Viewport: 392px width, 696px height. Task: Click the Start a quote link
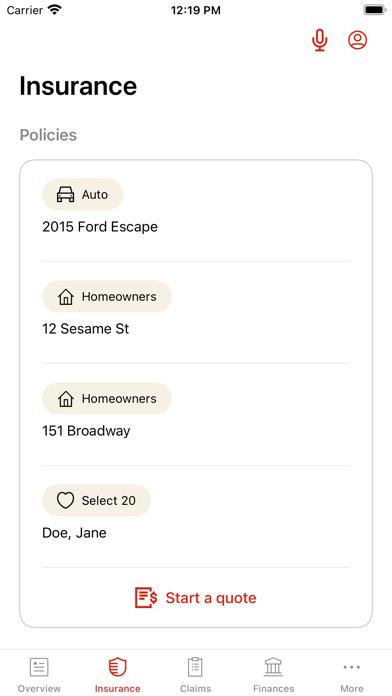tap(196, 598)
